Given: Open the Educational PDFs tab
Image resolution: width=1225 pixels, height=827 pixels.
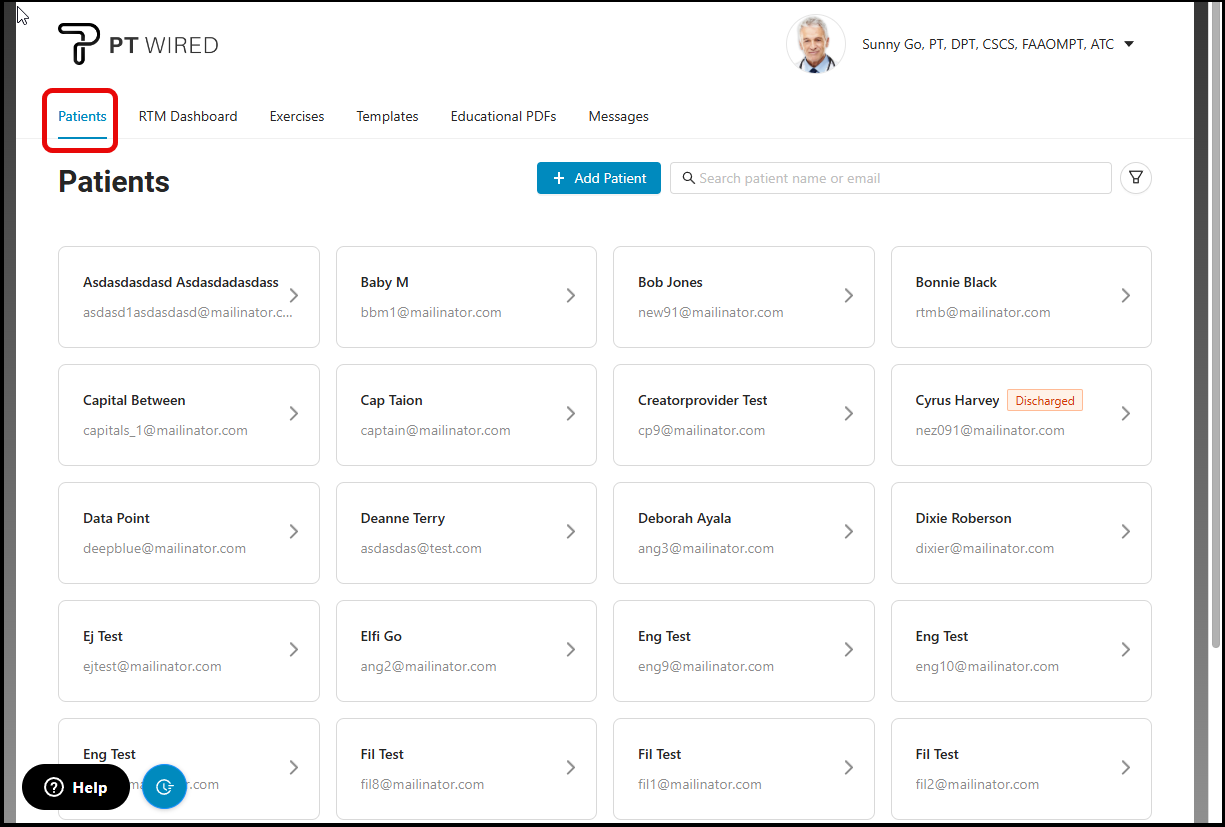Looking at the screenshot, I should [503, 117].
